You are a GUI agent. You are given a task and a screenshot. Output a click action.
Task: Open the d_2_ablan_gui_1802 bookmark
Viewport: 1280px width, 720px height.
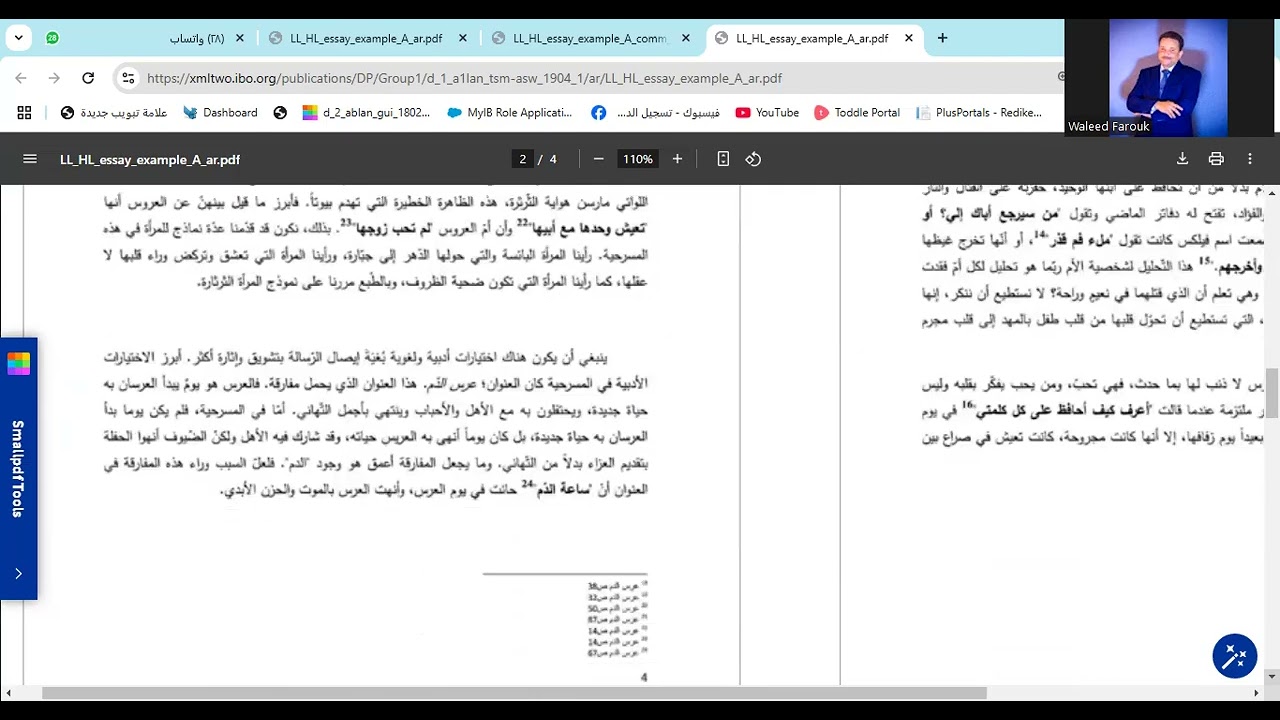pos(366,113)
